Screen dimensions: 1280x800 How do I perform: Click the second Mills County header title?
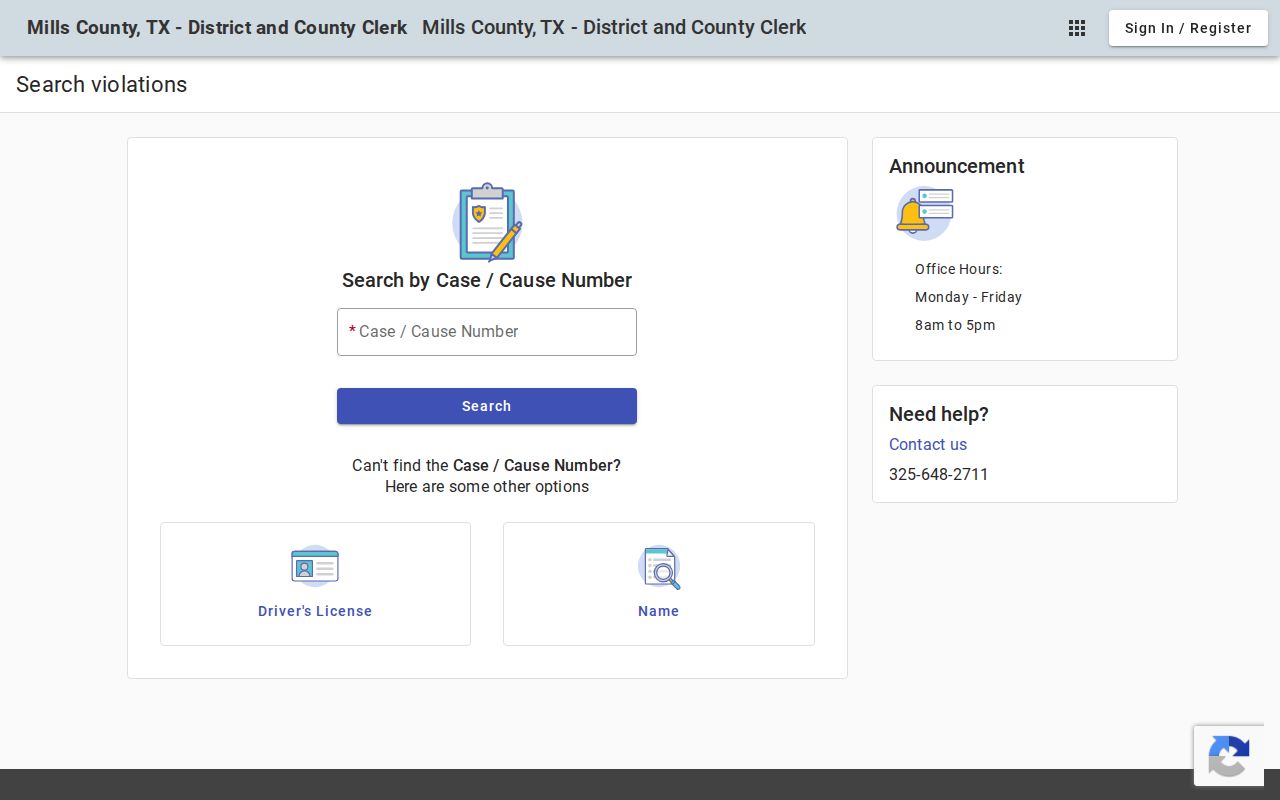click(x=614, y=28)
